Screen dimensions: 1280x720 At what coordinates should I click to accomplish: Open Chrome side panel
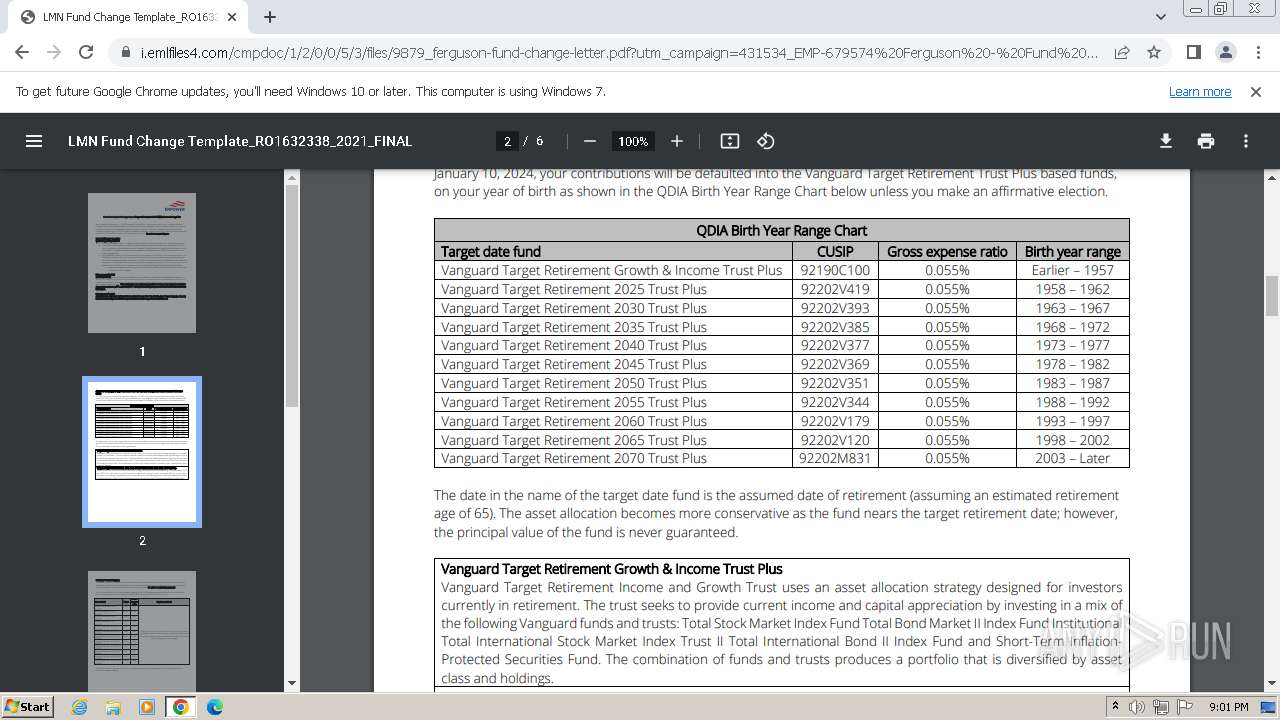1193,52
